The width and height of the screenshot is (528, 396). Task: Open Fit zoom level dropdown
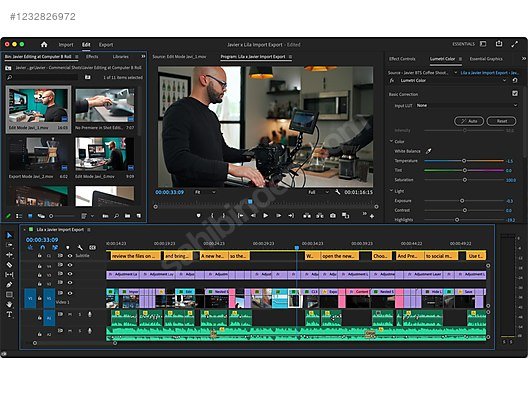click(205, 192)
